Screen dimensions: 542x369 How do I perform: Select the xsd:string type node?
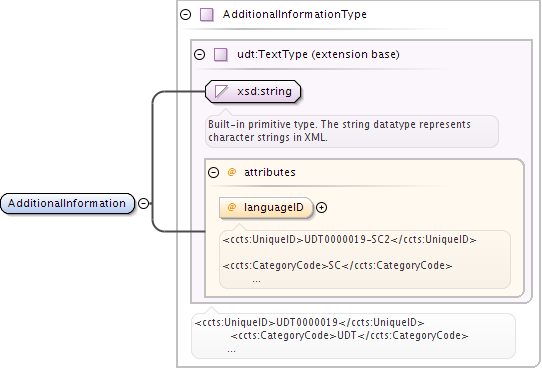pos(253,92)
